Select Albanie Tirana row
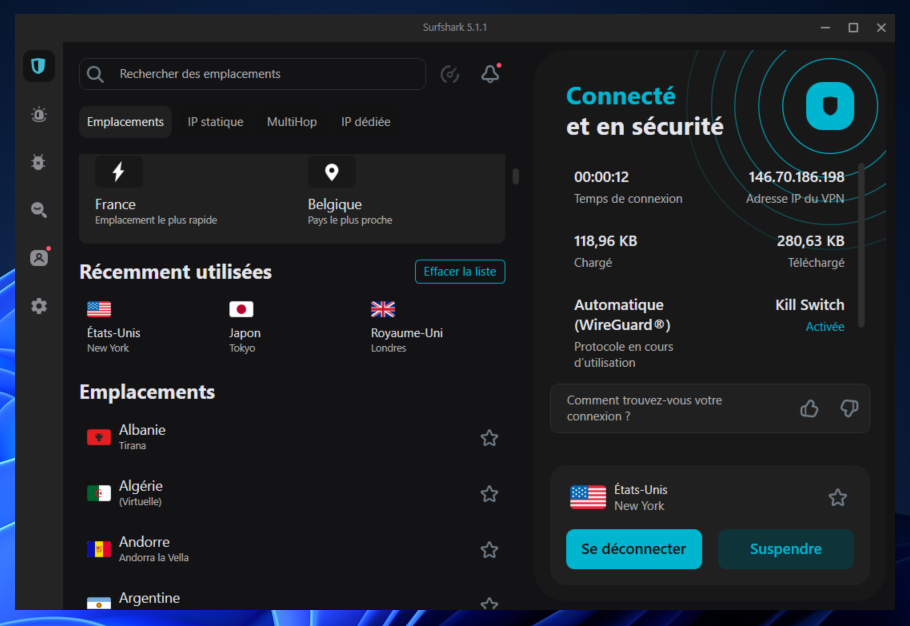Image resolution: width=910 pixels, height=626 pixels. tap(292, 437)
